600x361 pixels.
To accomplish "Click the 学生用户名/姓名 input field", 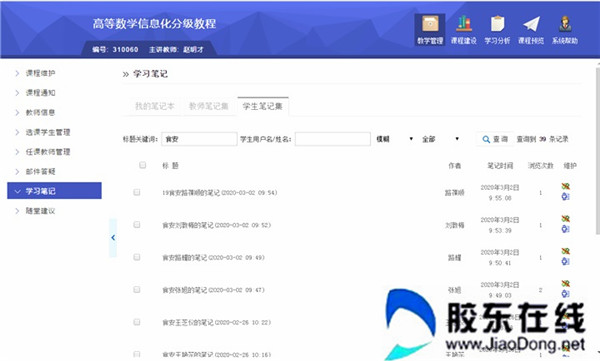I will coord(333,139).
